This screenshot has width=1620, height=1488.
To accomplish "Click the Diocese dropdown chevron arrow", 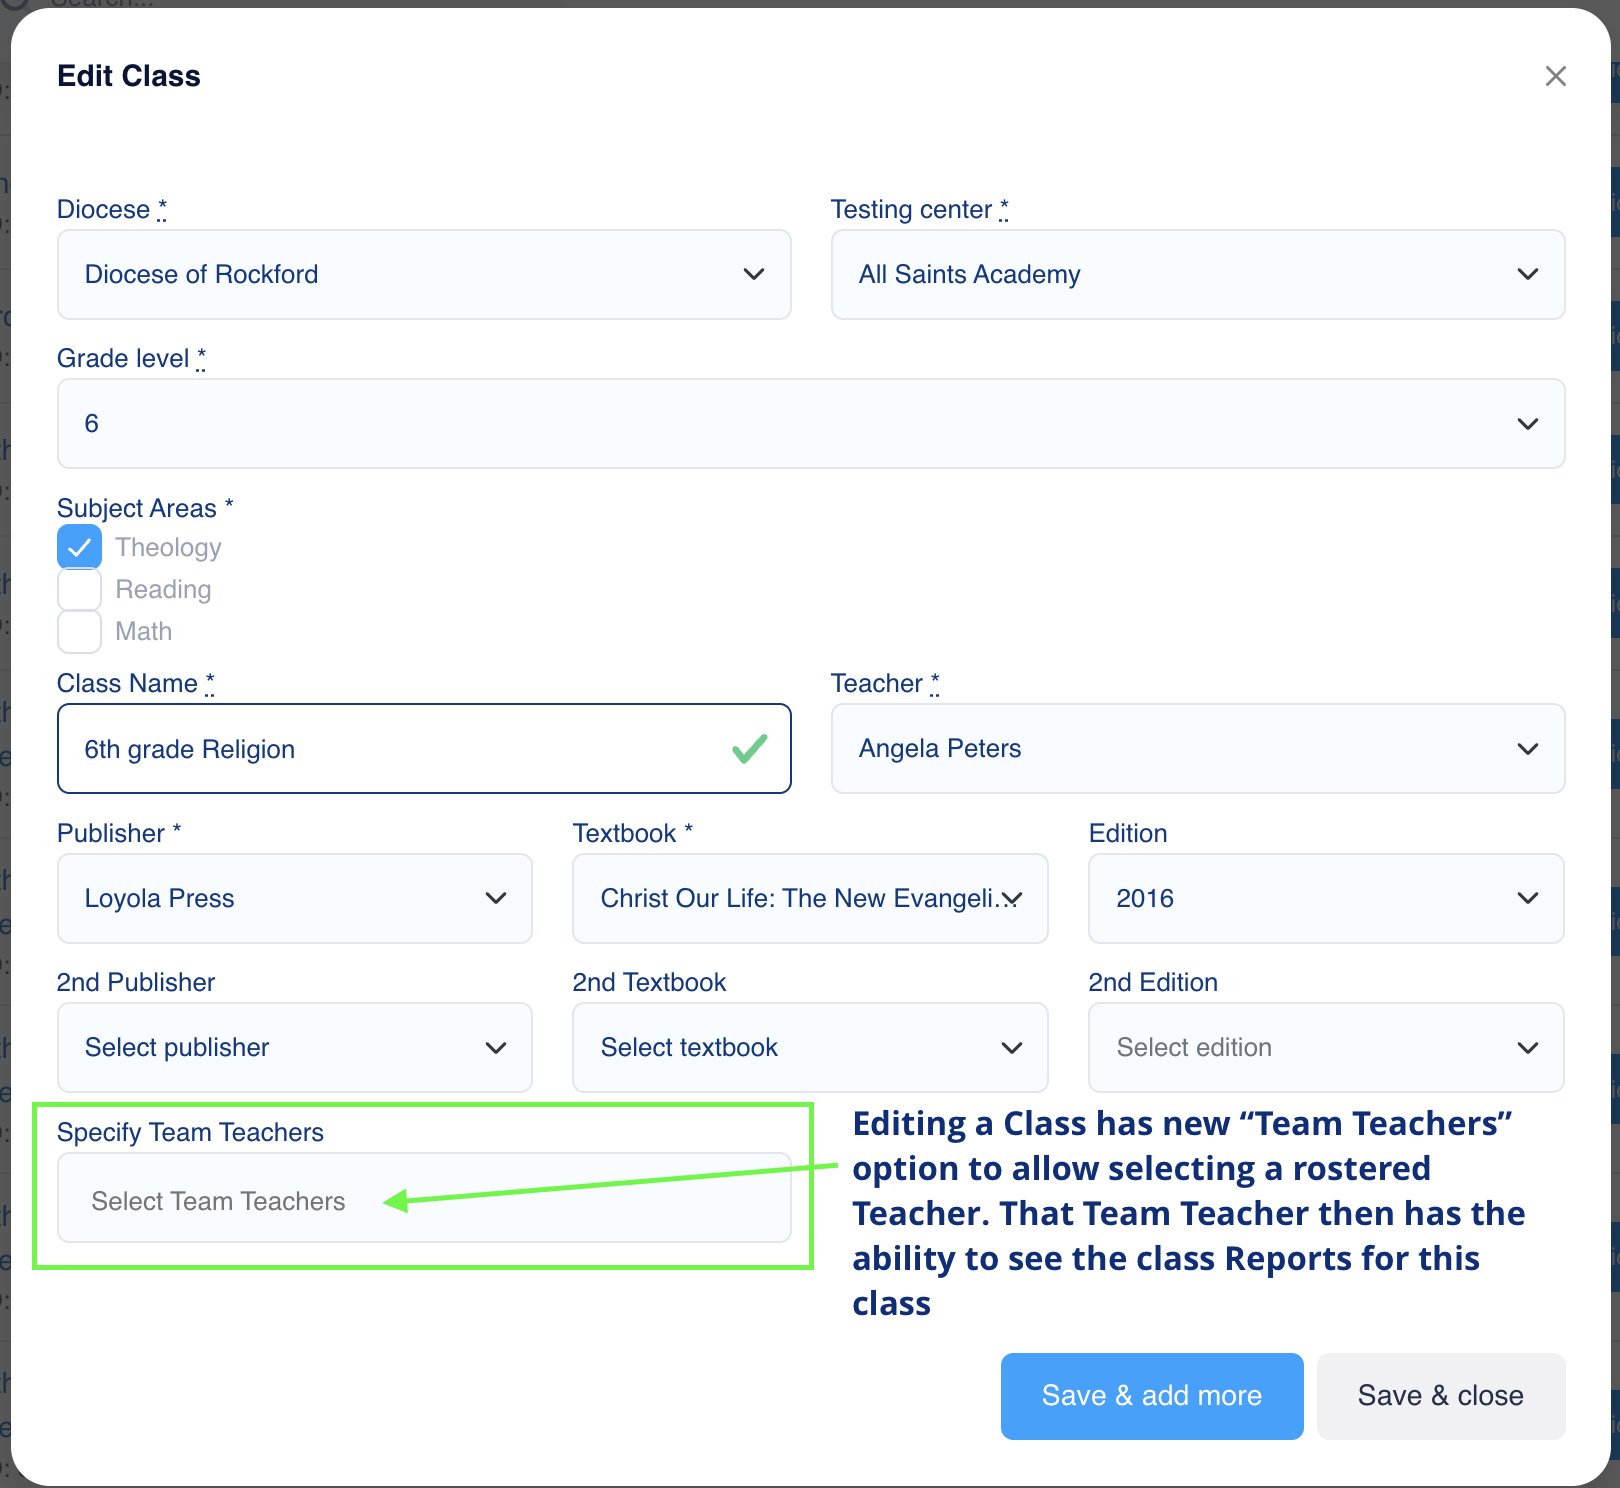I will (754, 274).
